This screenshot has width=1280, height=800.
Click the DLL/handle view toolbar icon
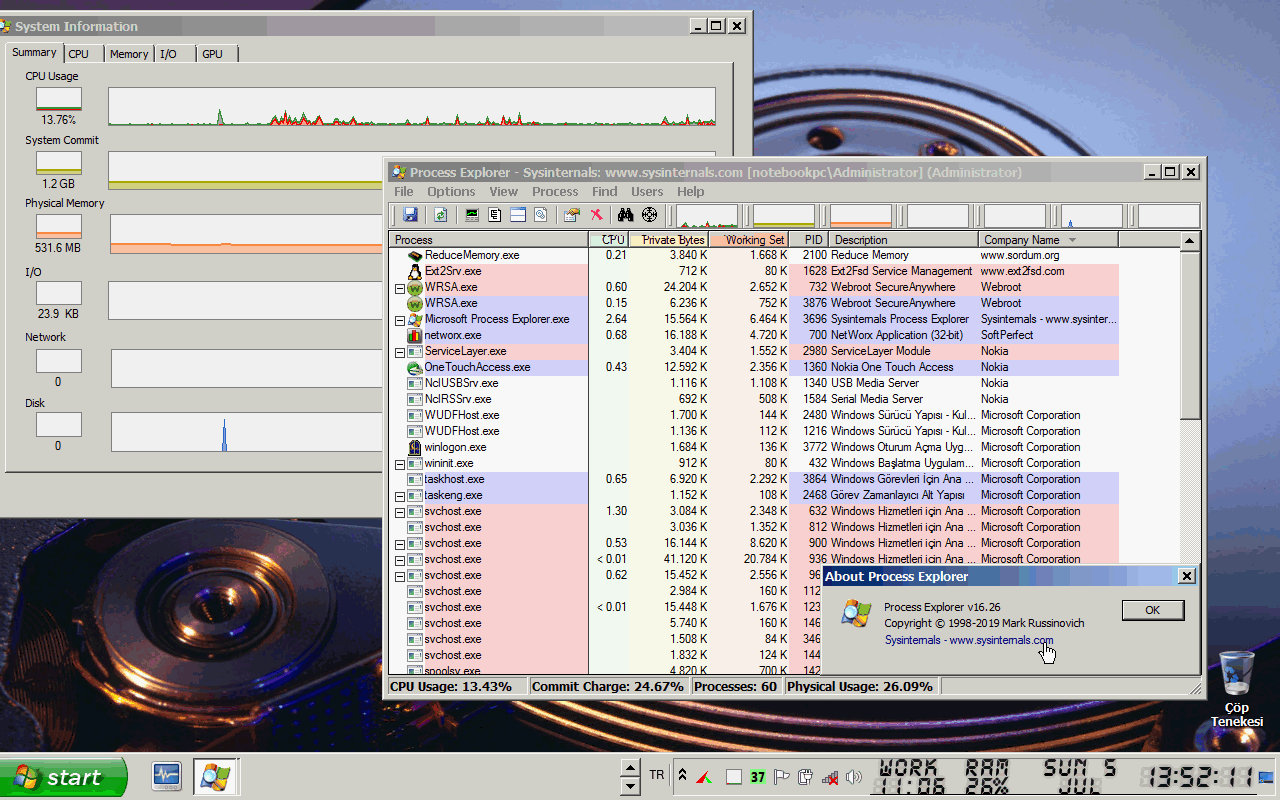(541, 215)
